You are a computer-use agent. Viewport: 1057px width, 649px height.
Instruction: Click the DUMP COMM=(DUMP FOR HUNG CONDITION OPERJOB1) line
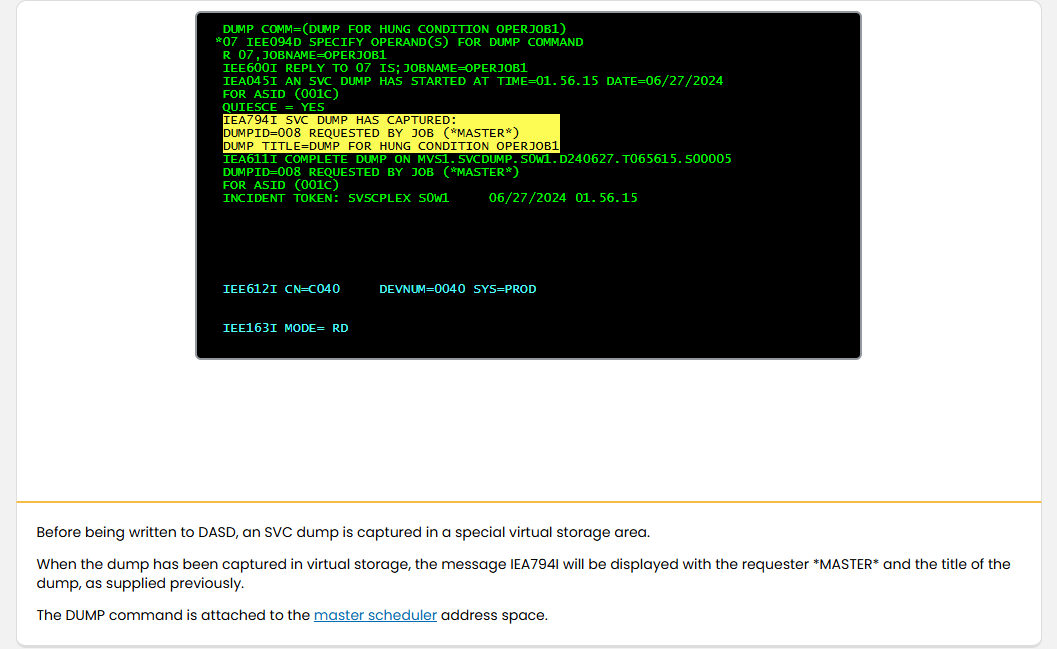(x=394, y=29)
